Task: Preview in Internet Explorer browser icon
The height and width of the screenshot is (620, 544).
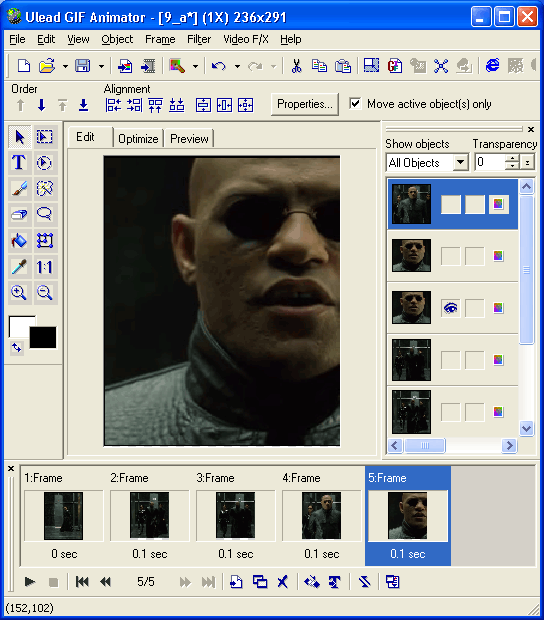Action: pos(492,66)
